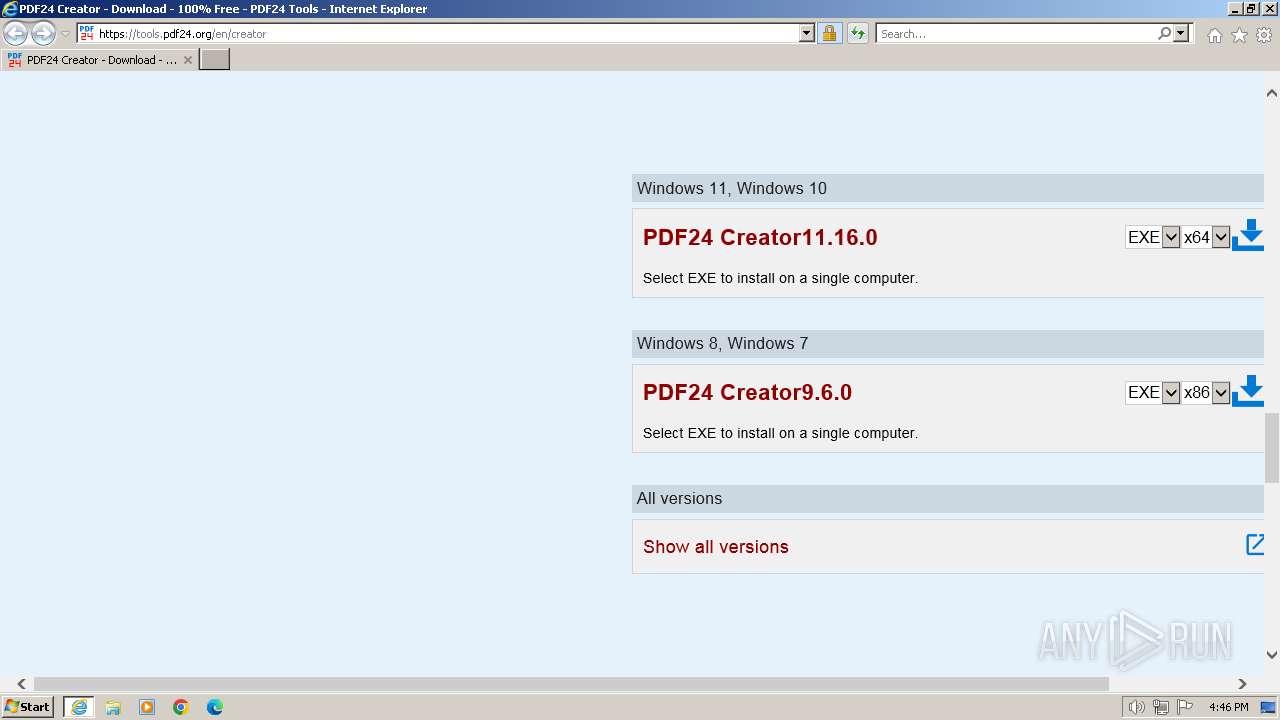This screenshot has width=1280, height=720.
Task: Click the network tray icon
Action: coord(1161,707)
